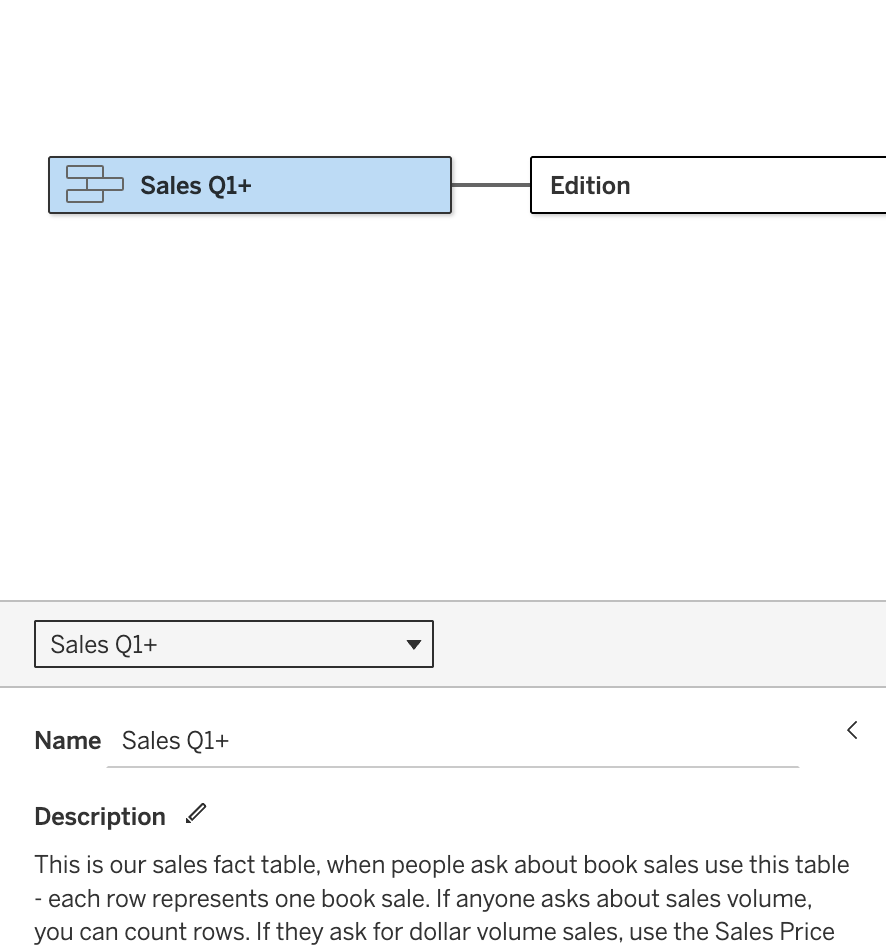Click the description text about sales fact table
This screenshot has height=952, width=886.
point(441,899)
